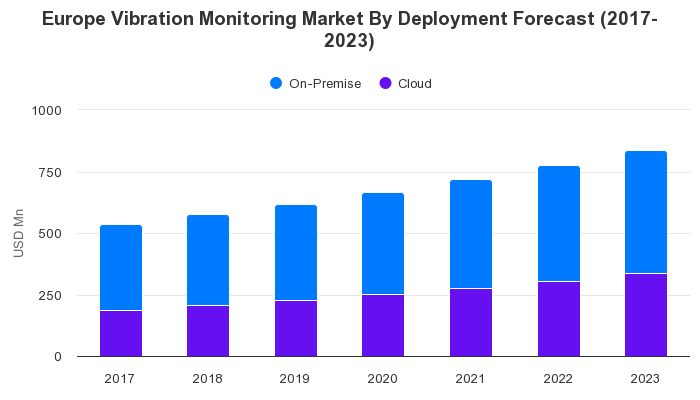Toggle the On-Premise legend entry

[x=316, y=83]
